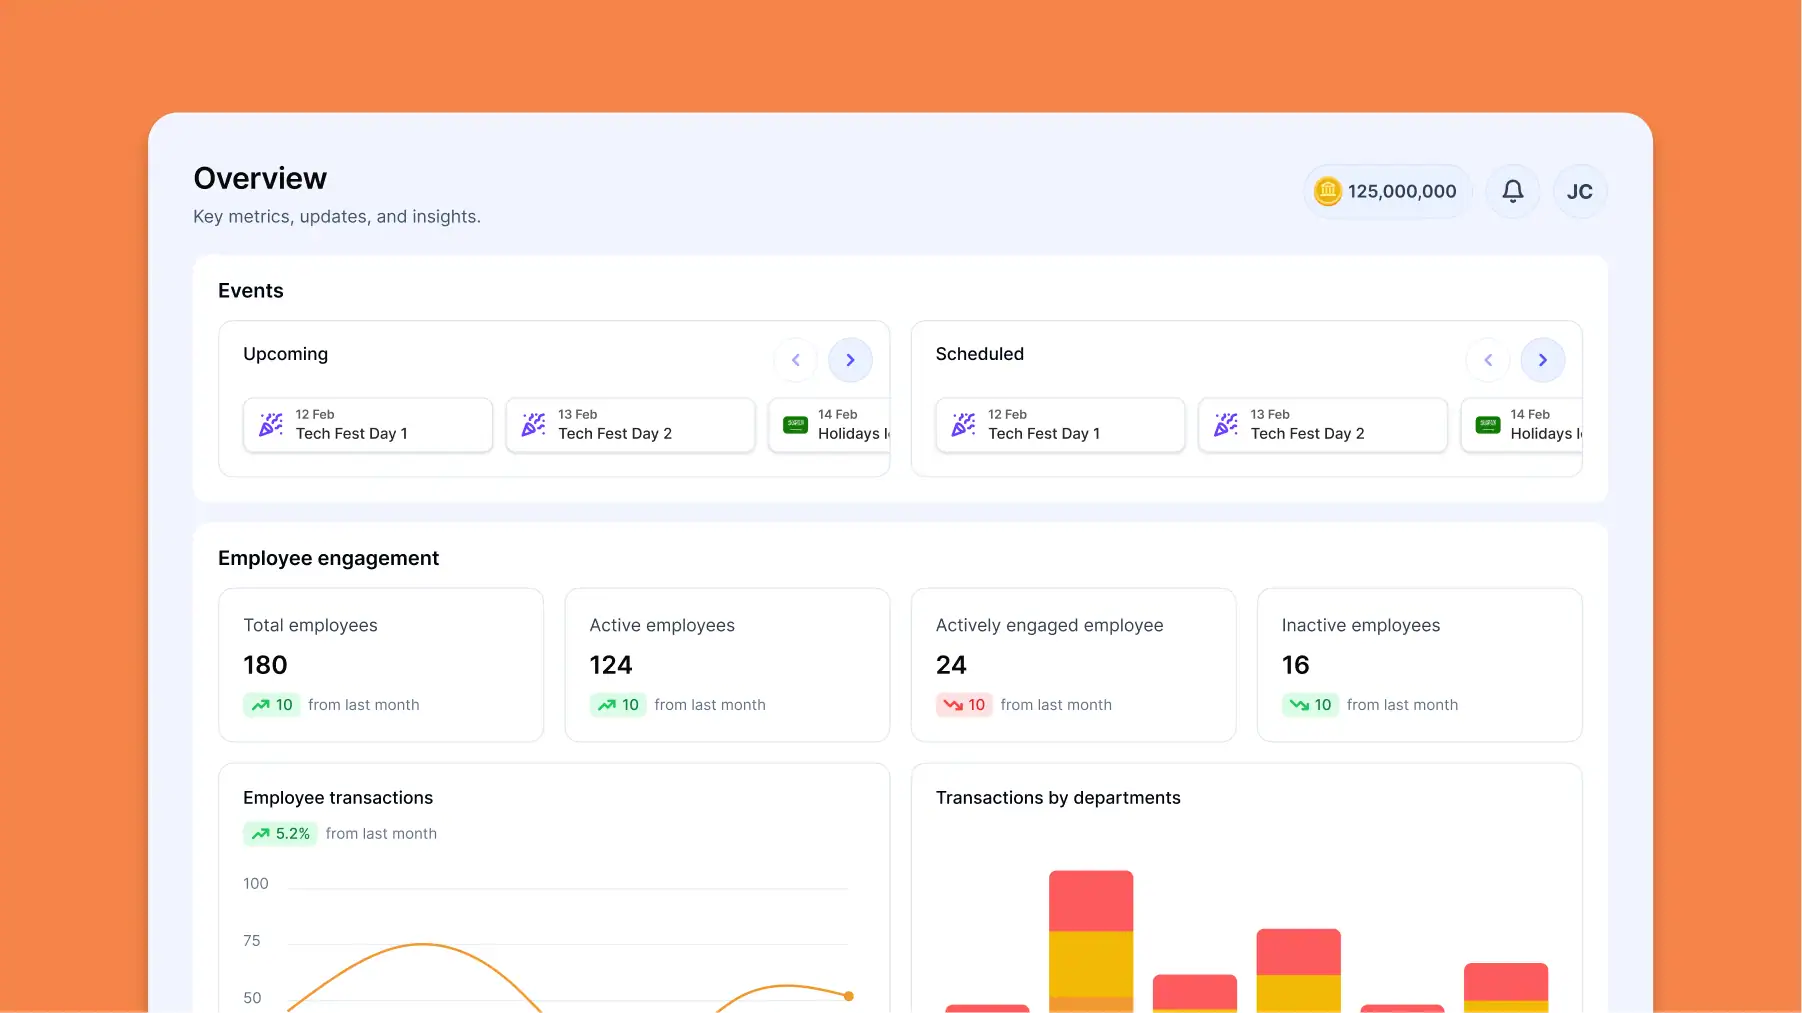Screen dimensions: 1802x1013
Task: Click the Upcoming events label
Action: [x=285, y=354]
